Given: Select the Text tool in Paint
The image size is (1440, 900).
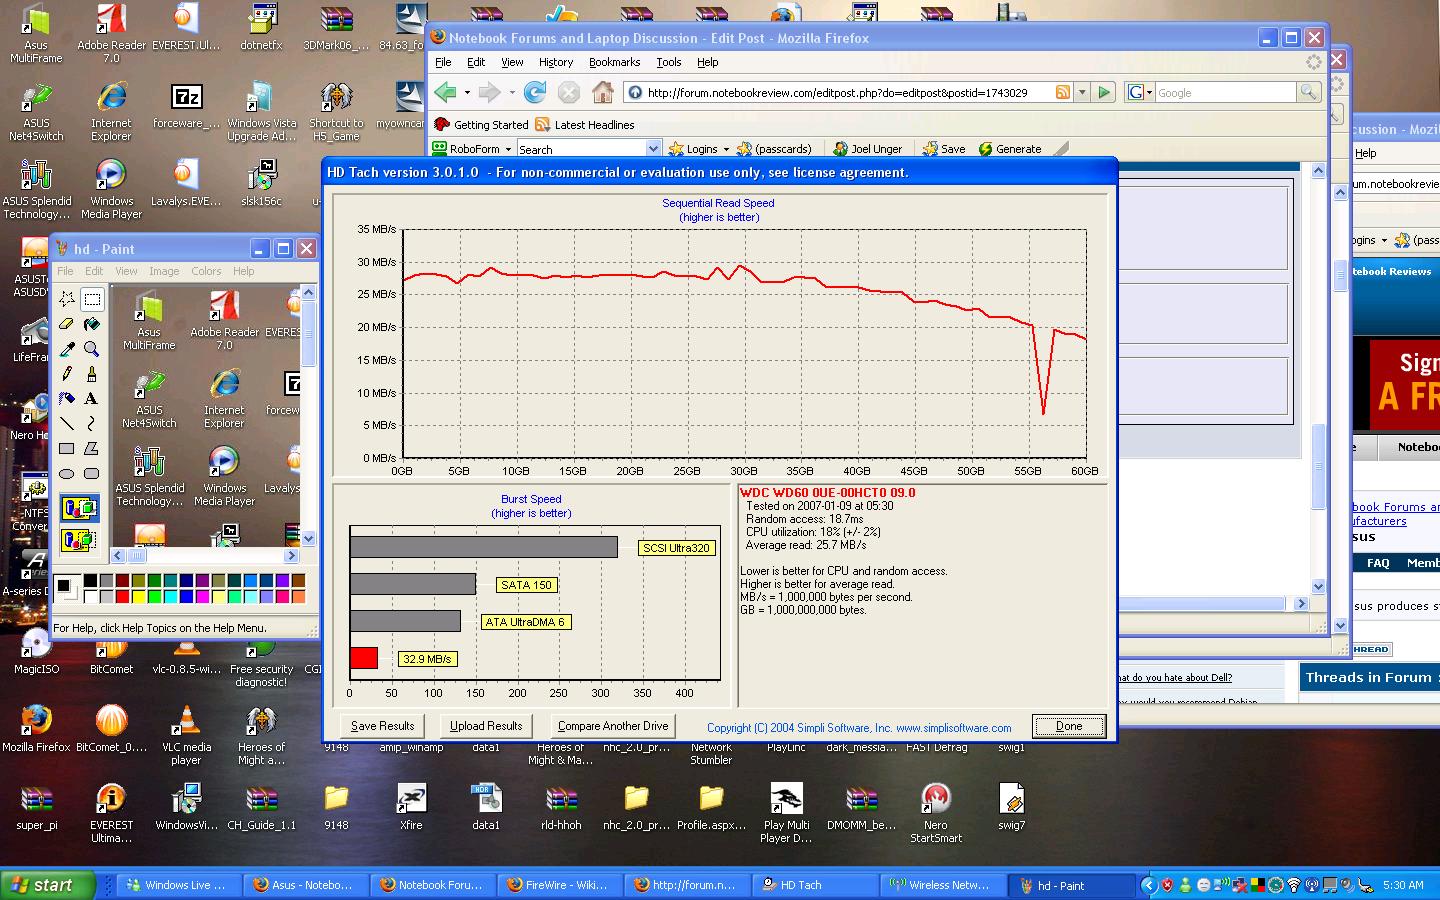Looking at the screenshot, I should point(91,398).
